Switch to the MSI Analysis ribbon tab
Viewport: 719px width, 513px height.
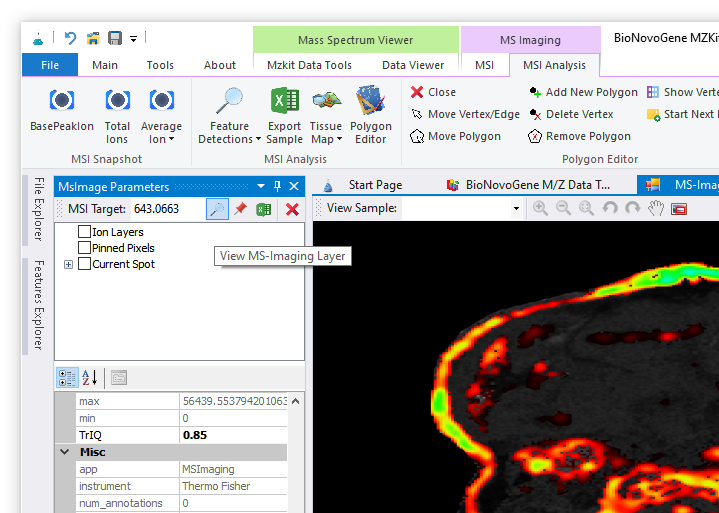554,65
